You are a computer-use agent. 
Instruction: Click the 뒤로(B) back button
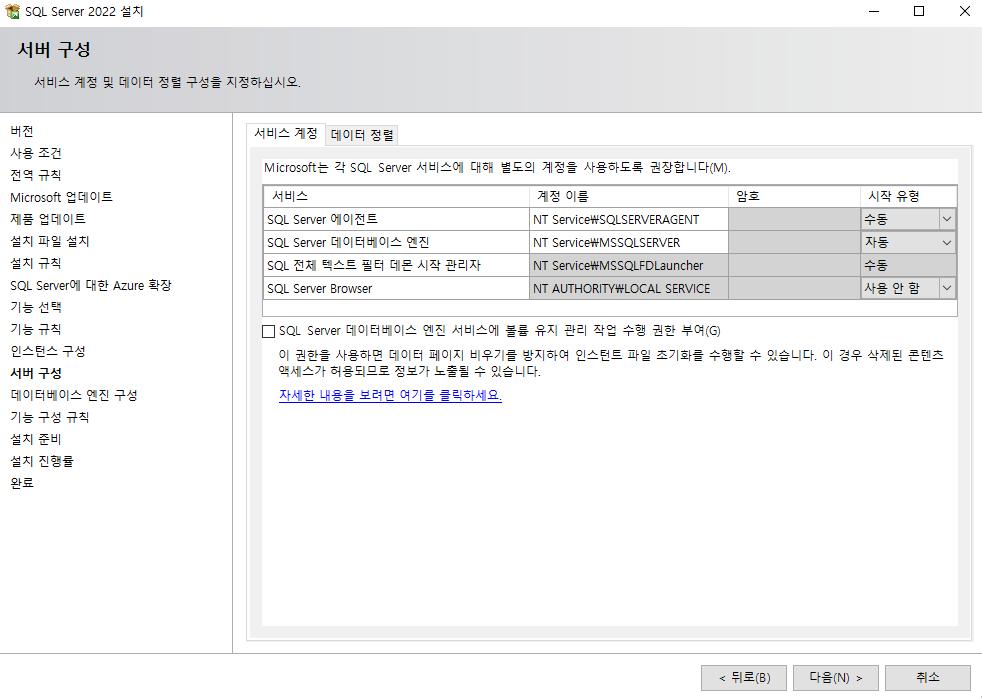tap(745, 677)
